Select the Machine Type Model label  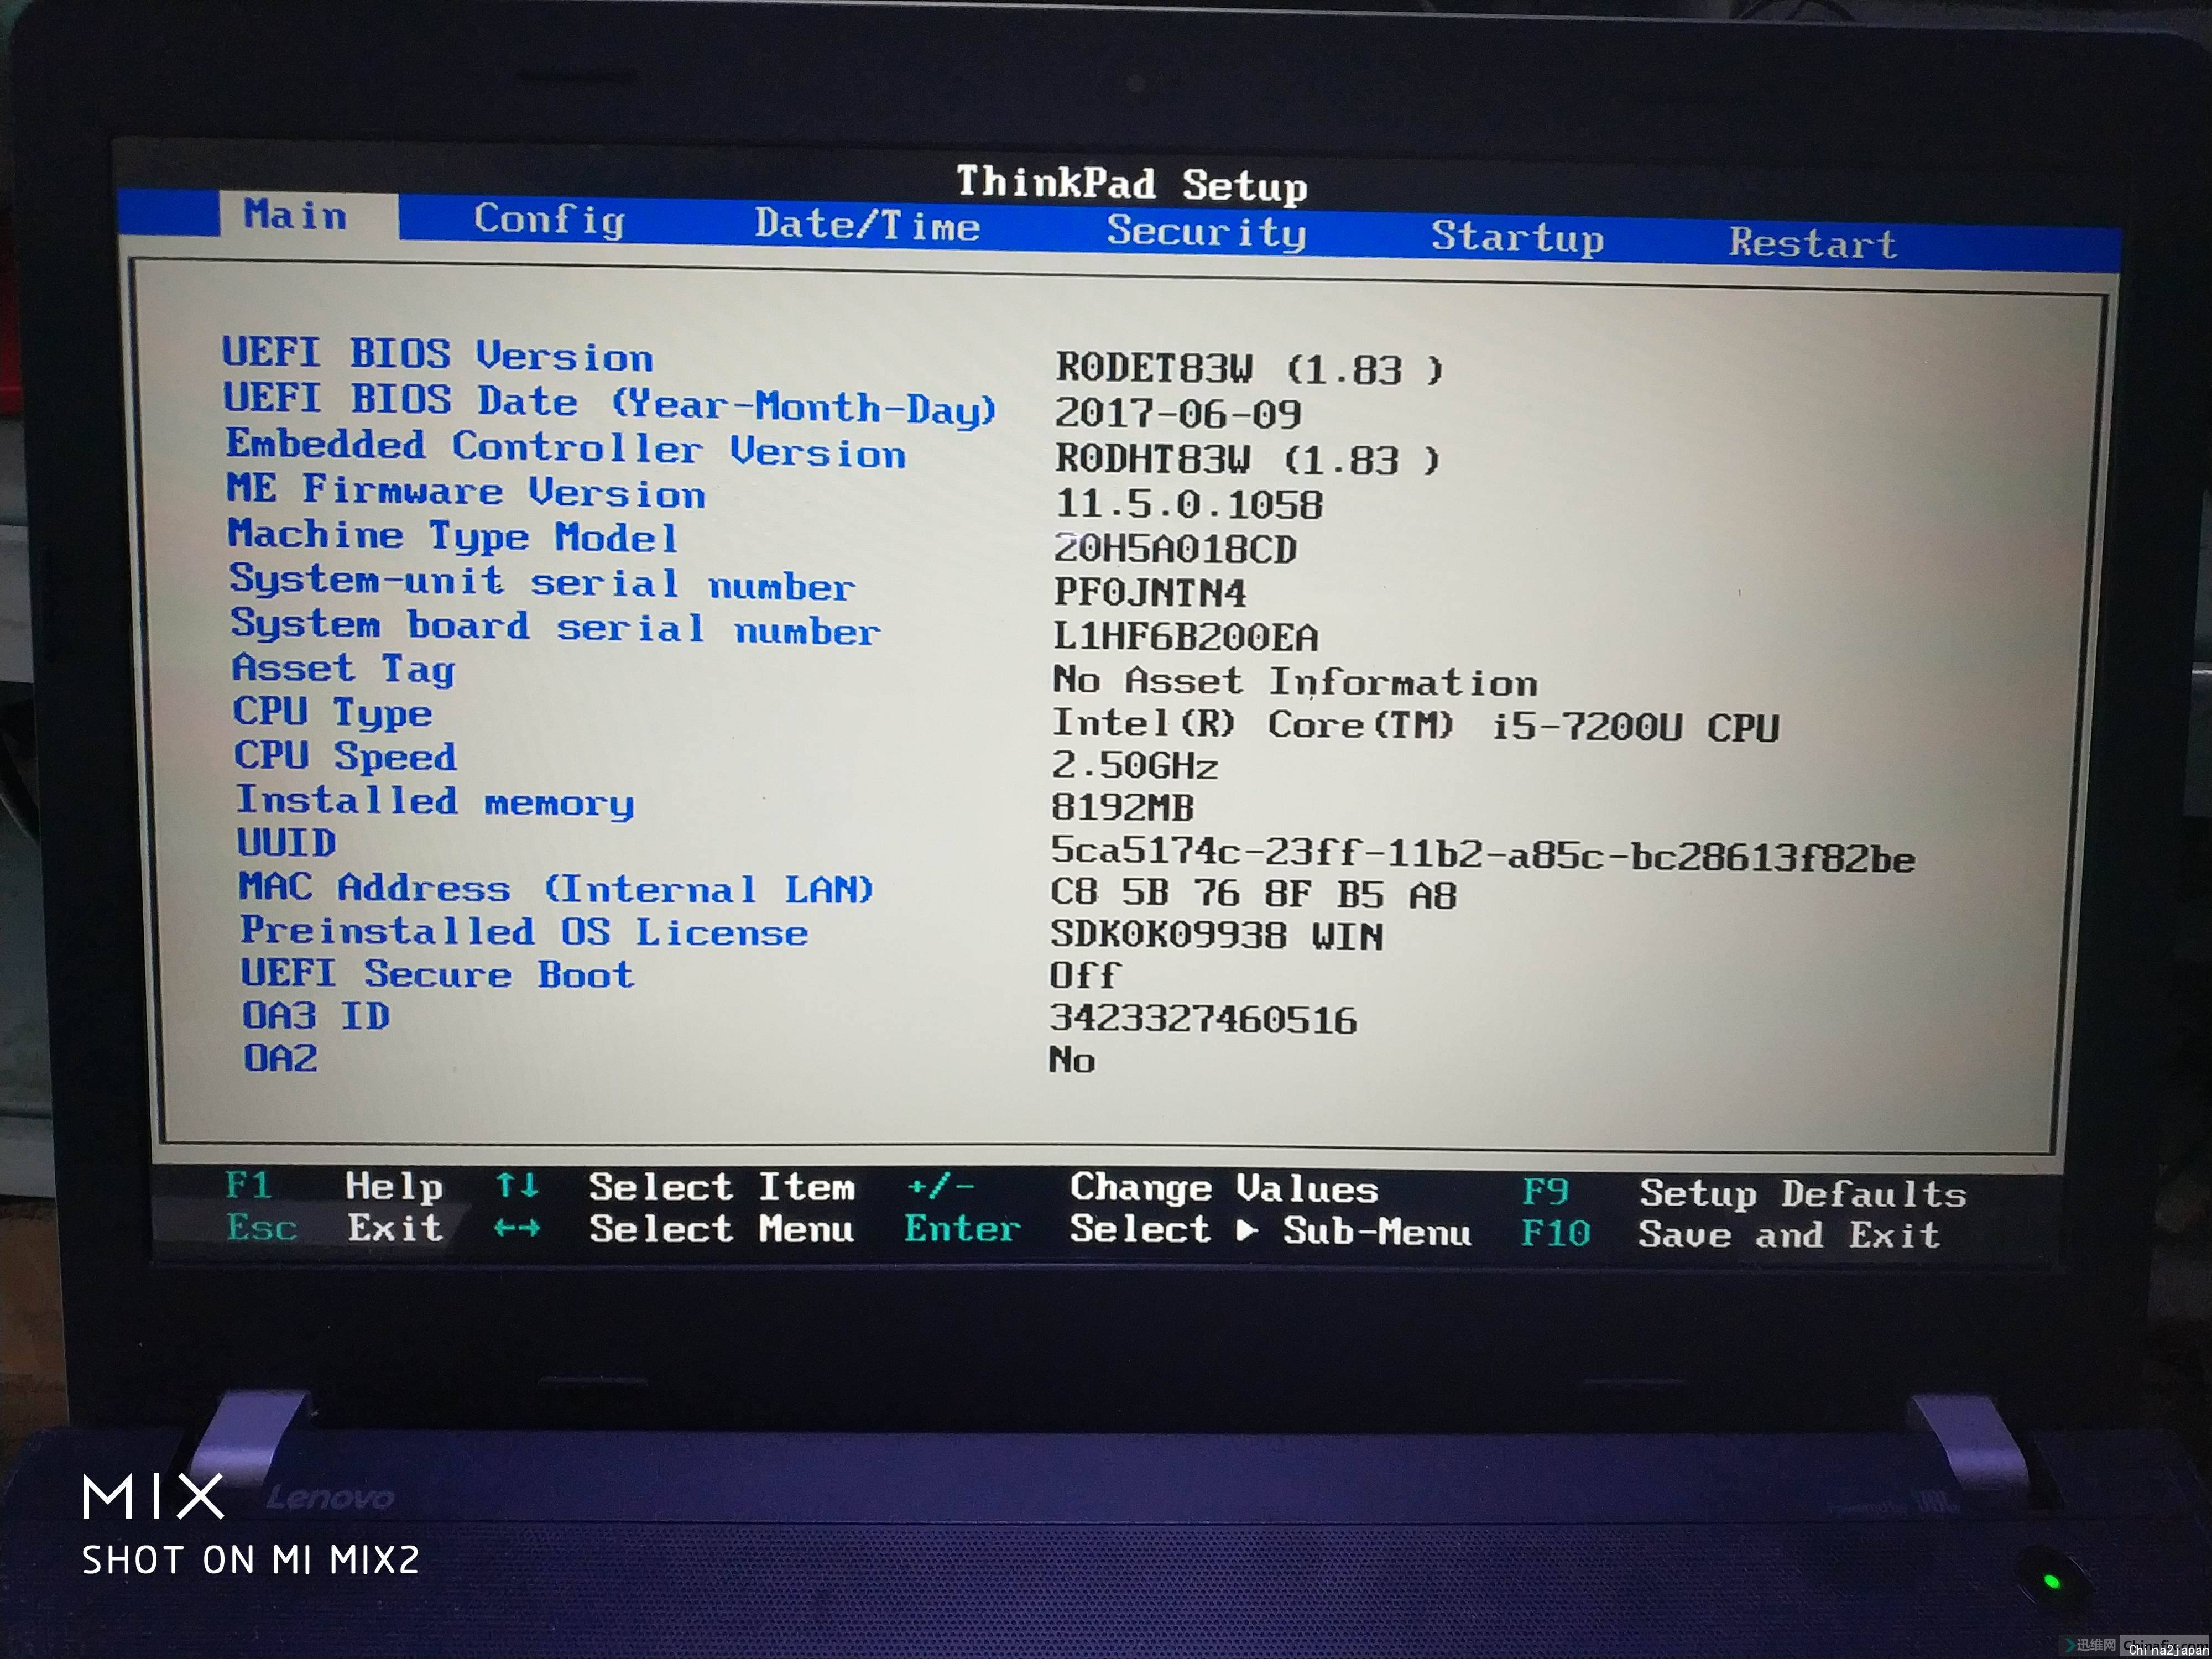pos(453,536)
